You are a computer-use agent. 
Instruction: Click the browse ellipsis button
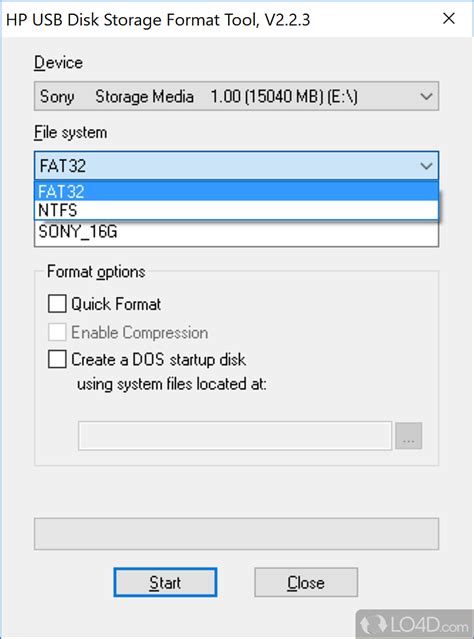coord(408,436)
